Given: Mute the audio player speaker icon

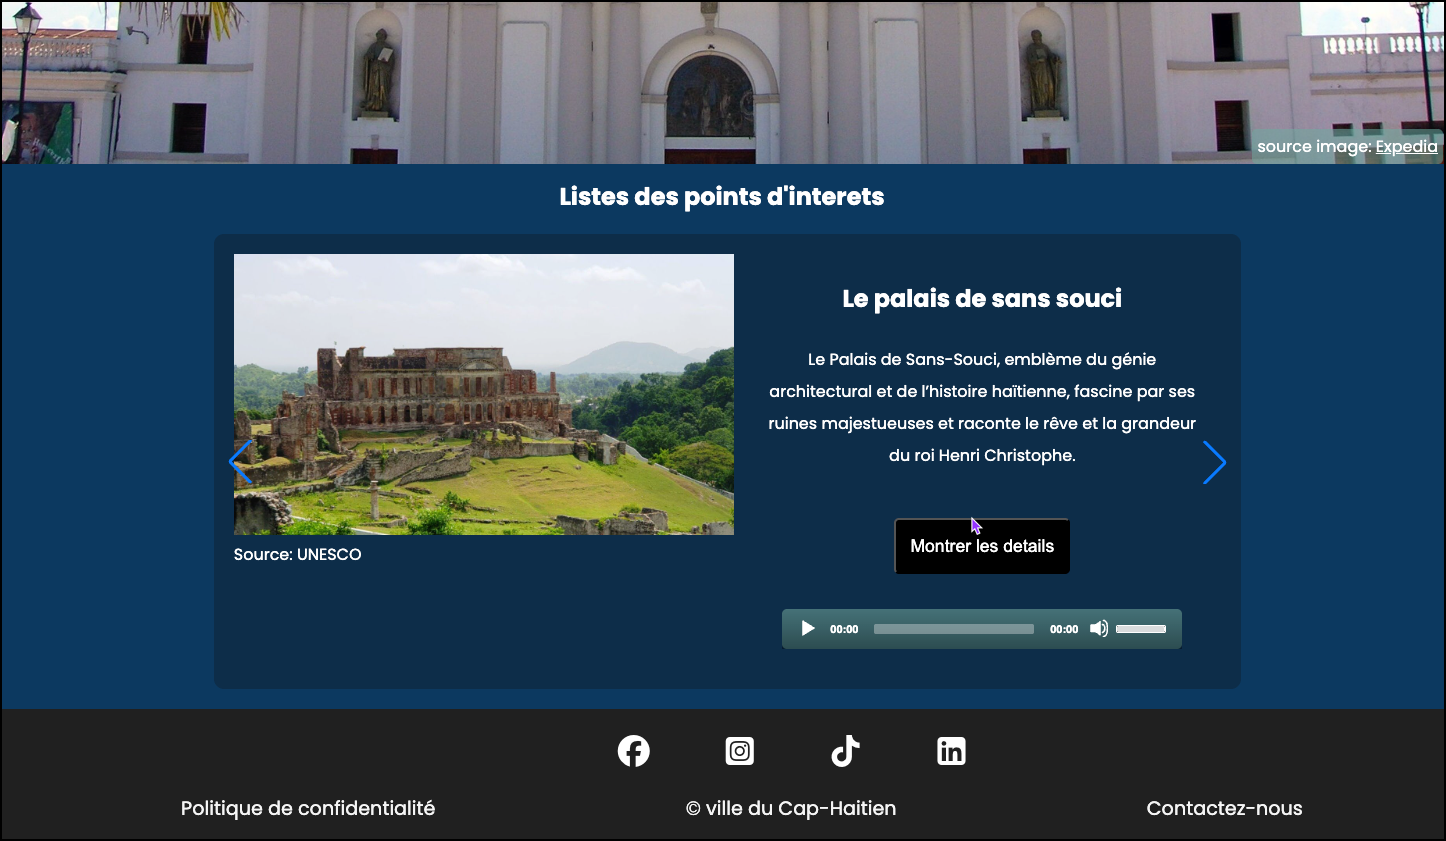Looking at the screenshot, I should 1098,629.
